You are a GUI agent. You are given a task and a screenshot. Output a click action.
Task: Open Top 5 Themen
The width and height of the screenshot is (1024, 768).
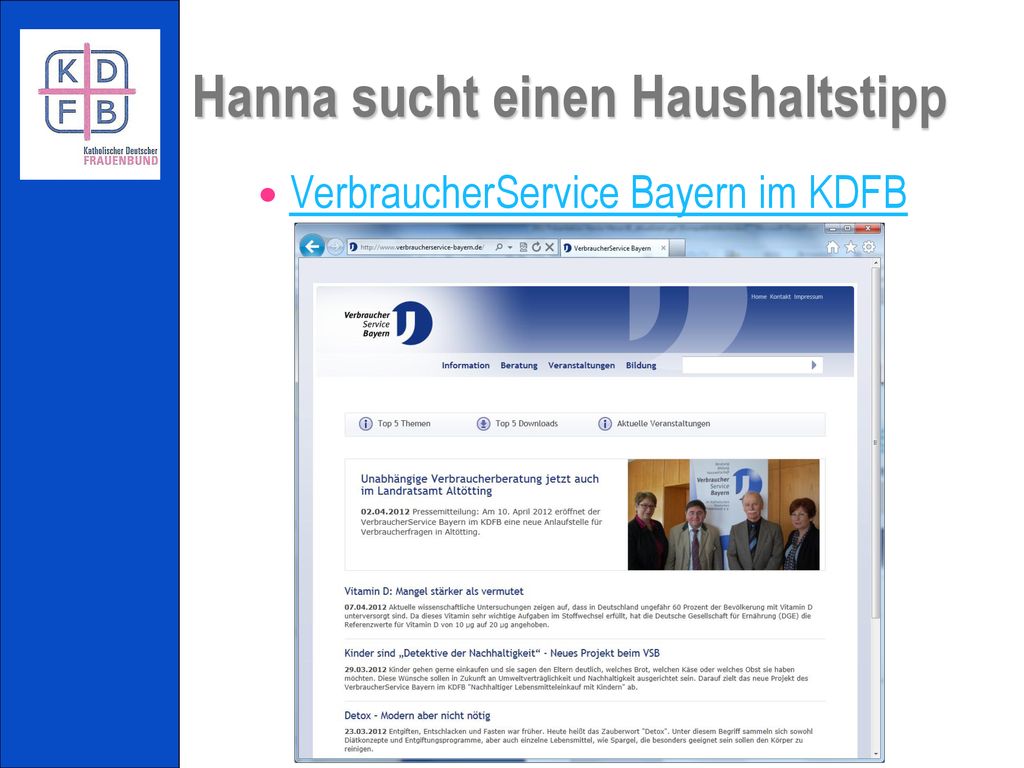pyautogui.click(x=404, y=424)
